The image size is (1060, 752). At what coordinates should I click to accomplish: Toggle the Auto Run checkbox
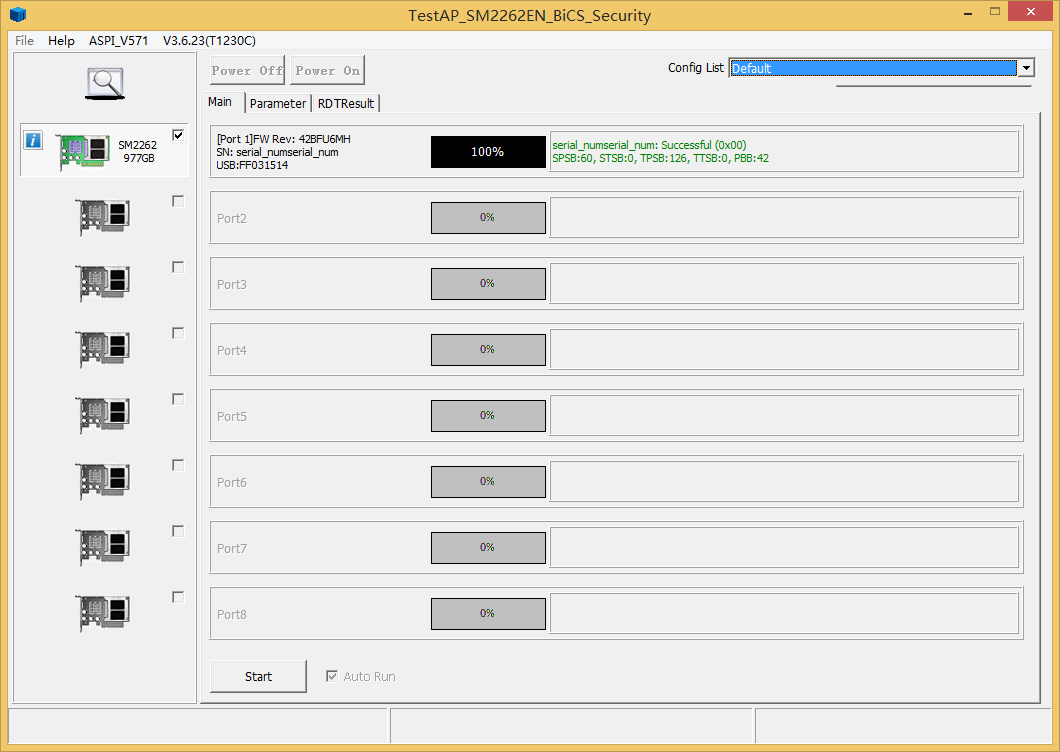click(x=332, y=677)
